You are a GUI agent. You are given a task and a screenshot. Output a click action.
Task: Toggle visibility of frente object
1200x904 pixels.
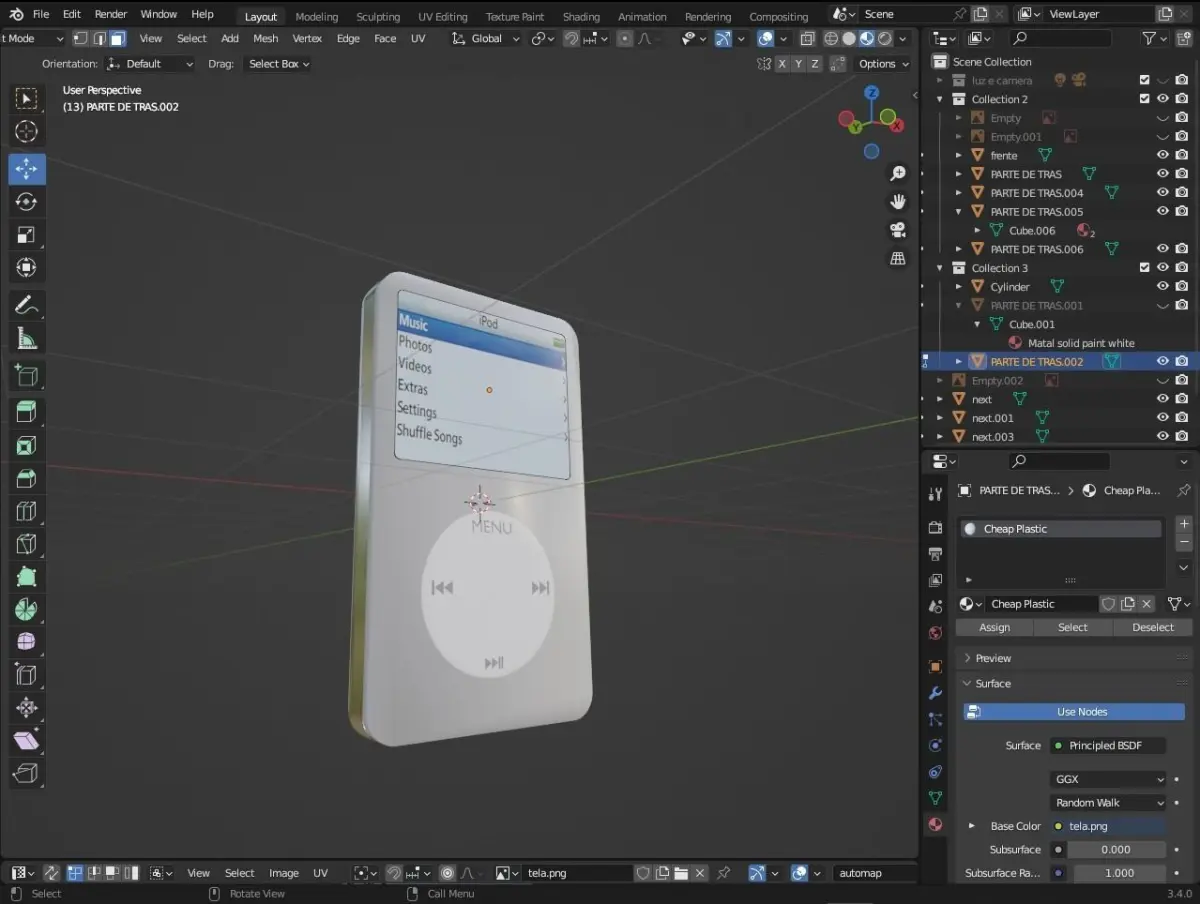pyautogui.click(x=1163, y=155)
